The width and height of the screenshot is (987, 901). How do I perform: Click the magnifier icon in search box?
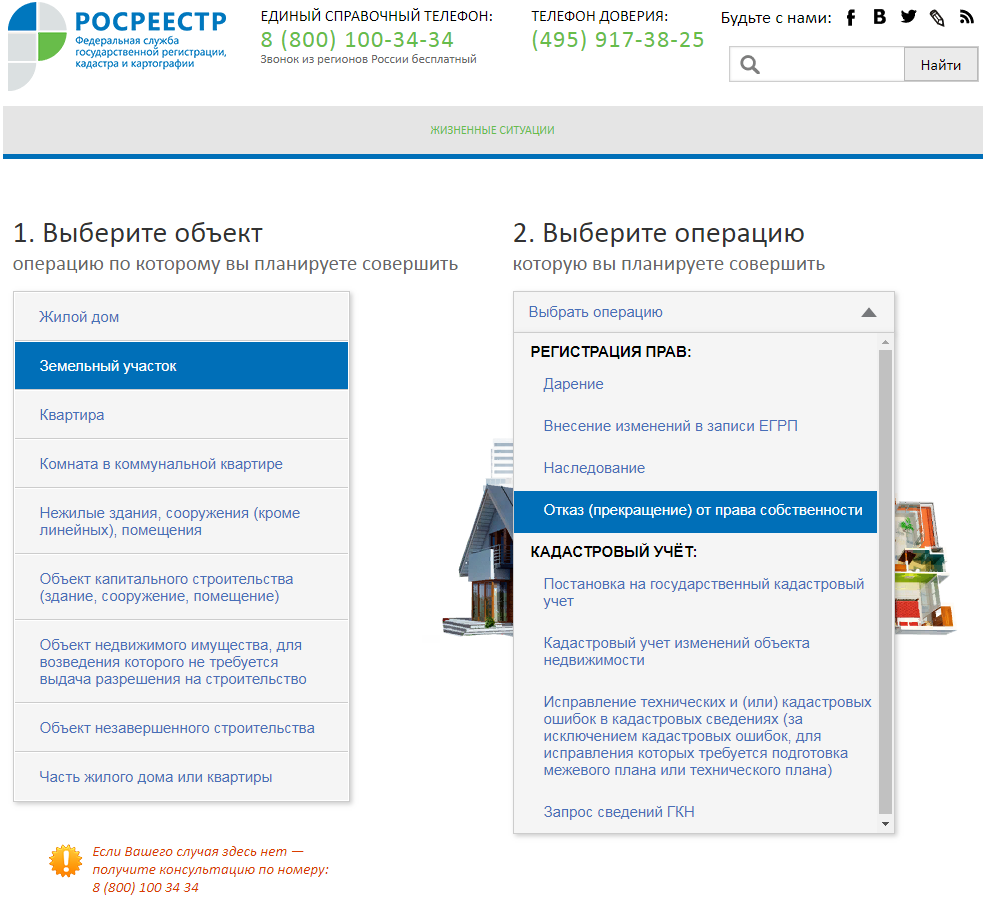(750, 64)
